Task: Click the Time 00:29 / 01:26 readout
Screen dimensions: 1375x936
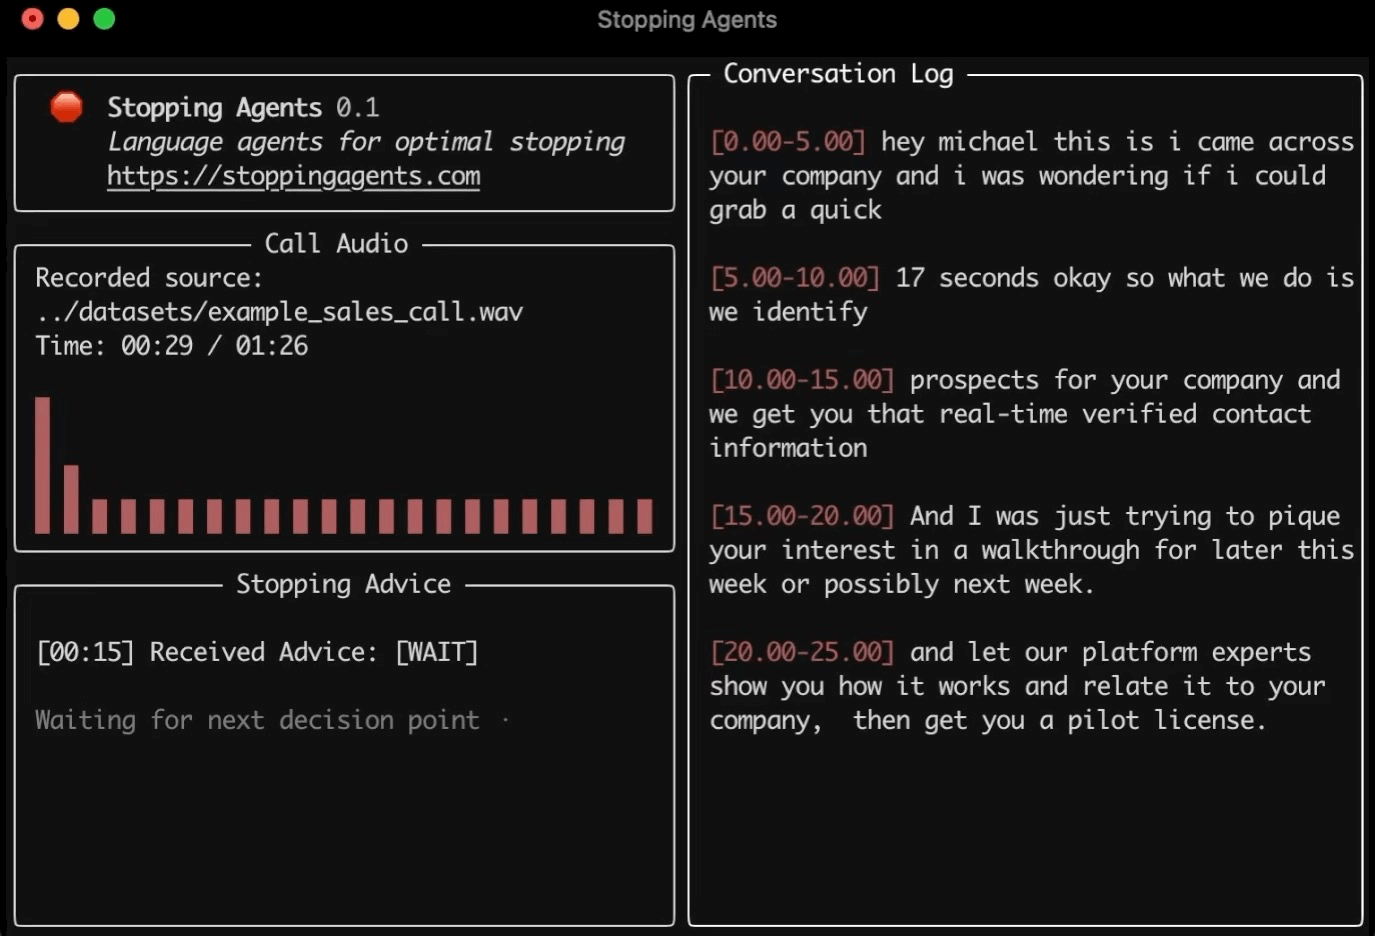Action: pyautogui.click(x=172, y=346)
